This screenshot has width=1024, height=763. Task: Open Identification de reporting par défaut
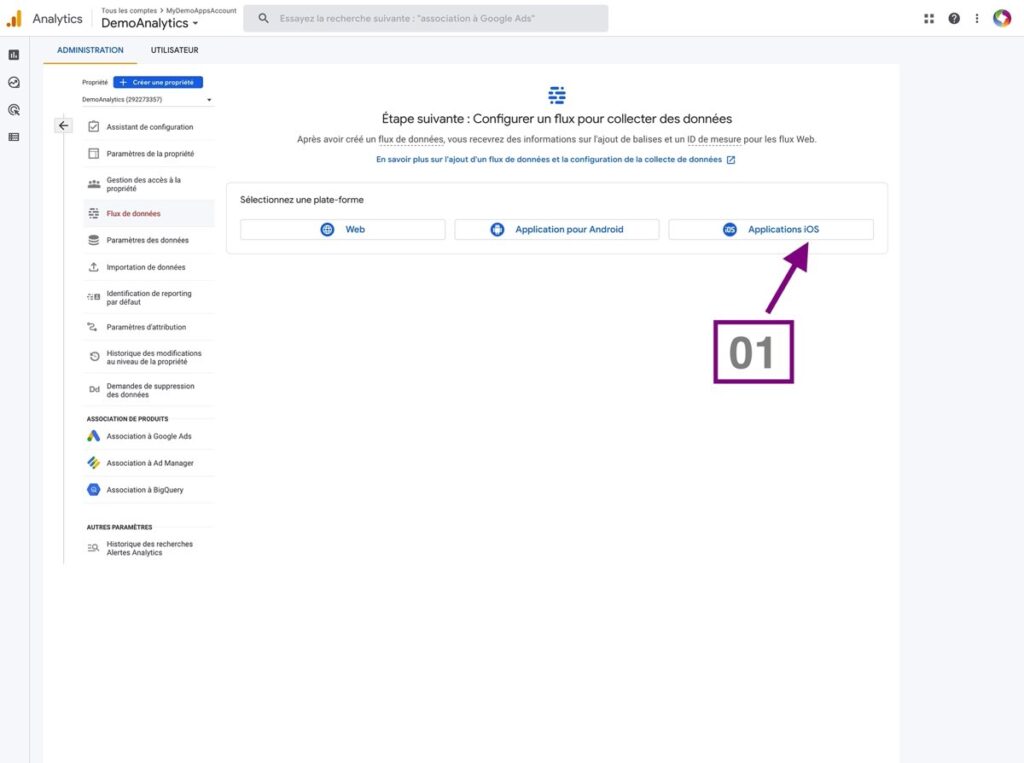[x=149, y=297]
